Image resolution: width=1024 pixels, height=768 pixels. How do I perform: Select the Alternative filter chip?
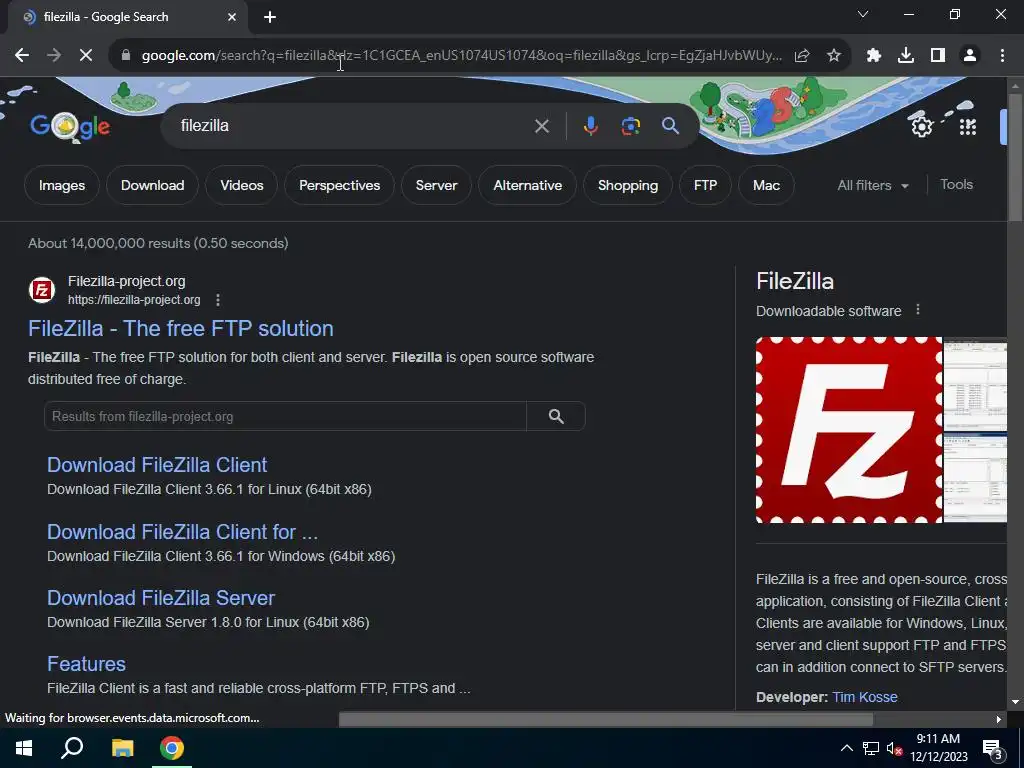coord(528,185)
